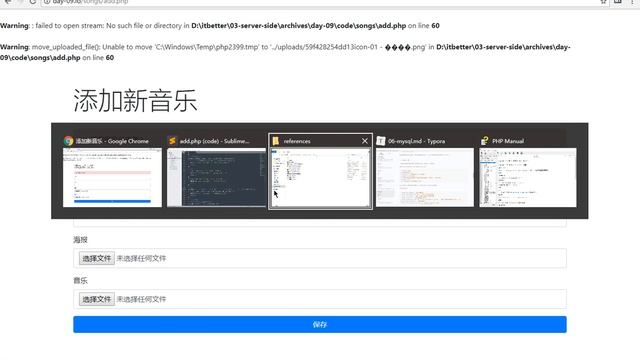
Task: Click the browser reload icon
Action: pos(33,2)
